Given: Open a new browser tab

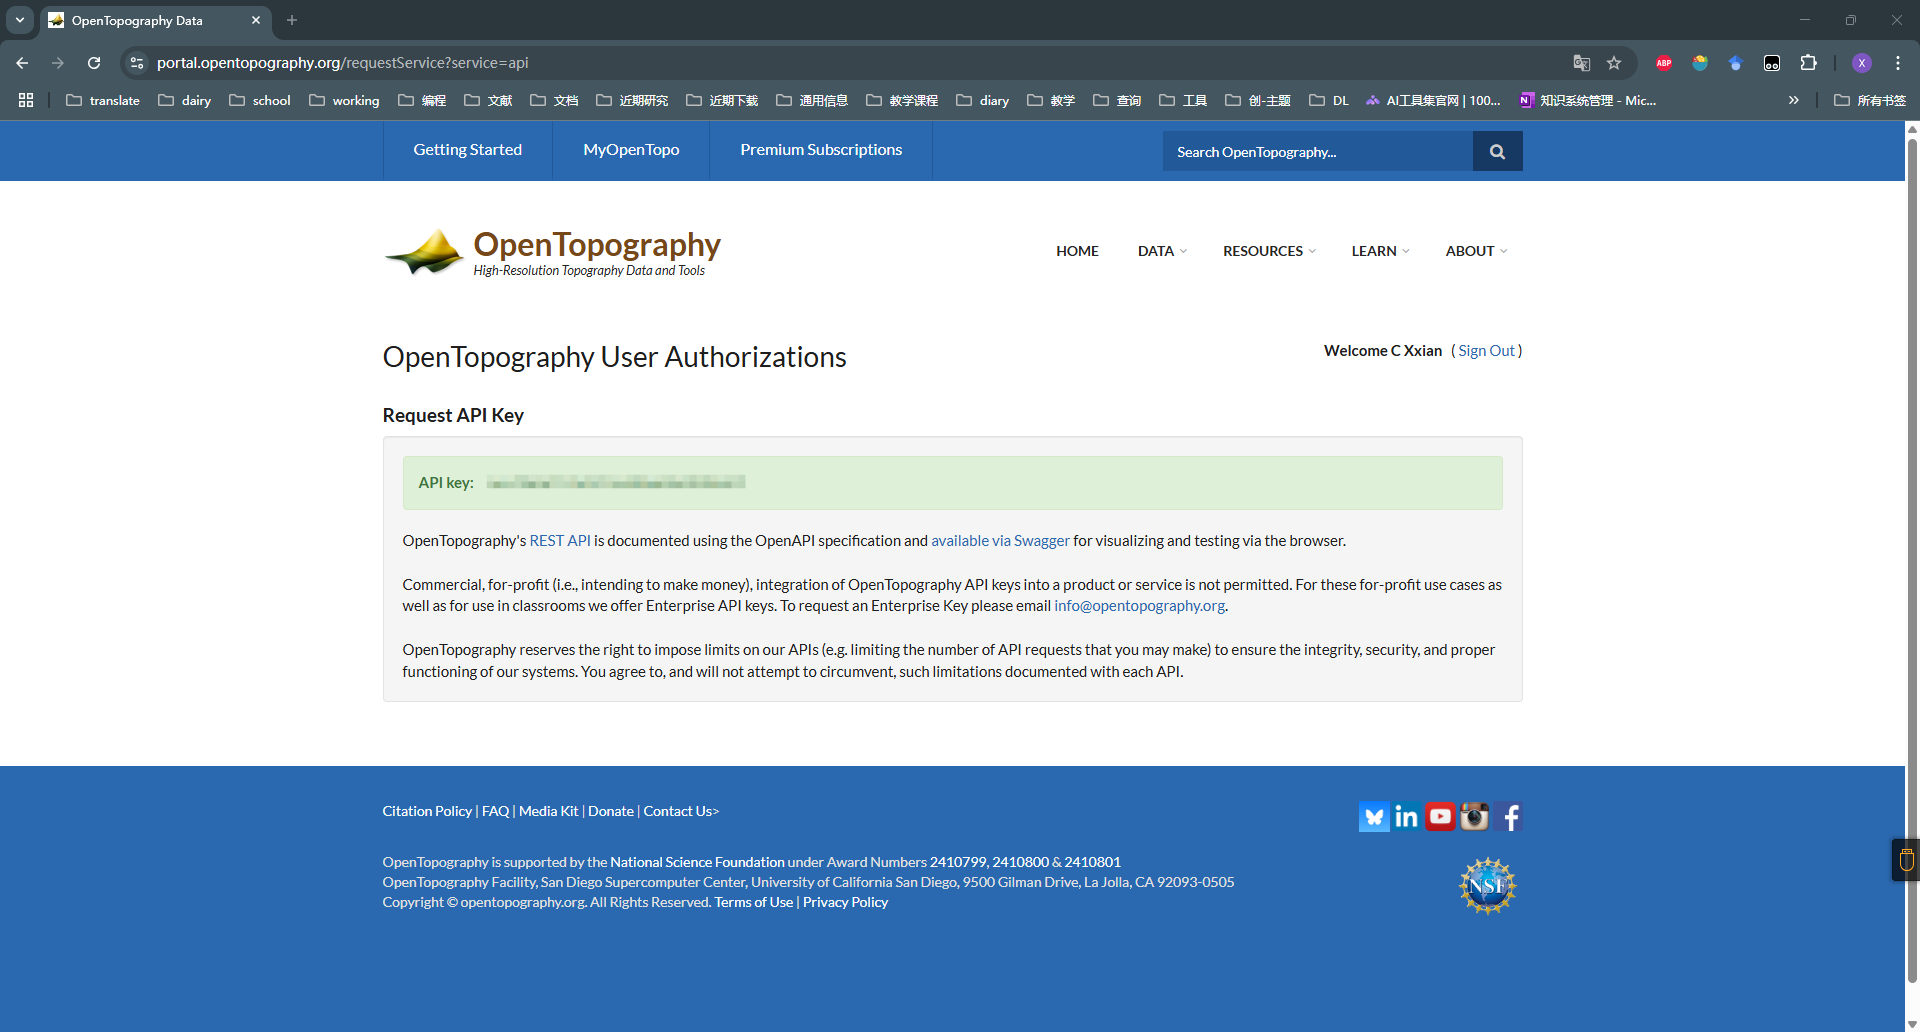Looking at the screenshot, I should (x=292, y=20).
